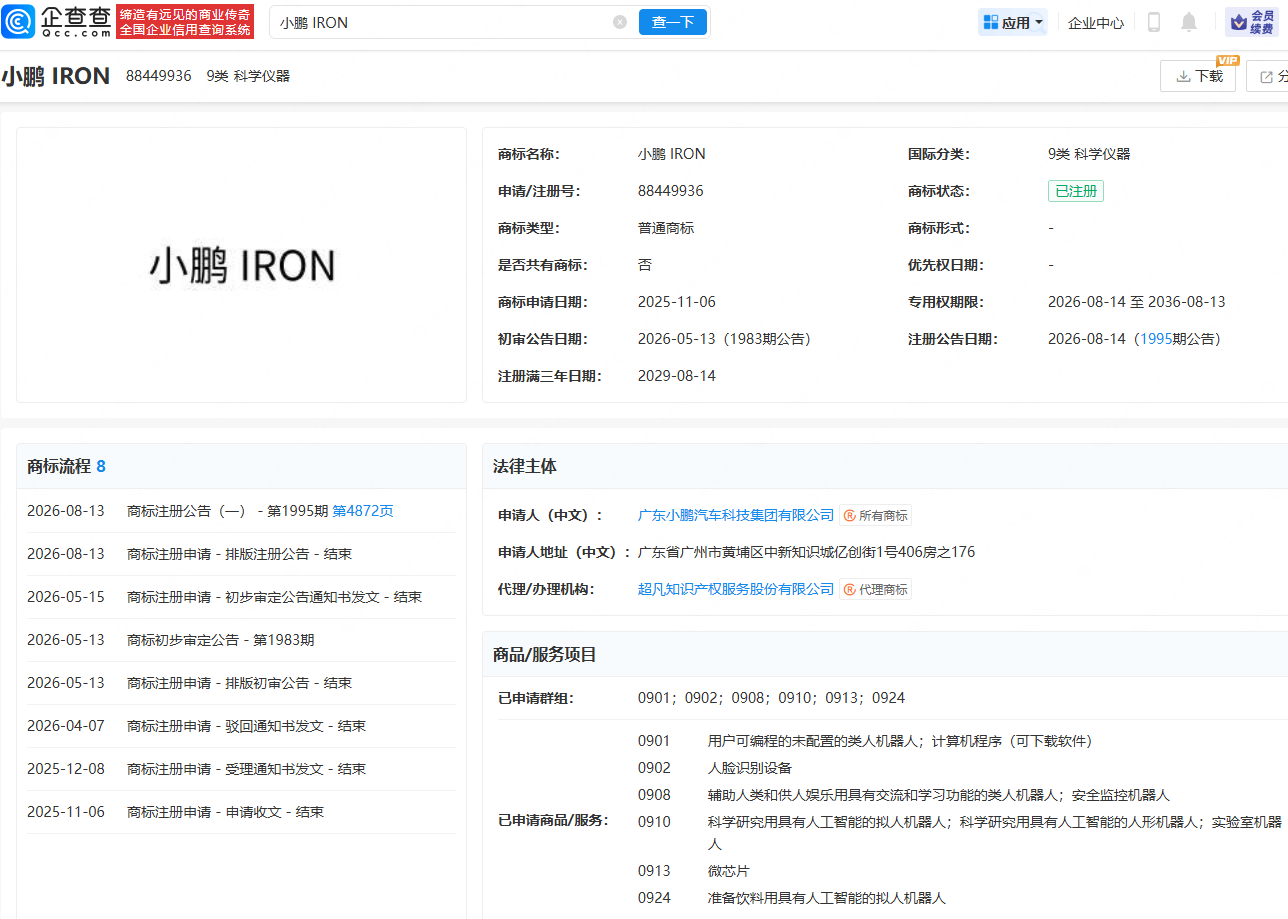The height and width of the screenshot is (919, 1288).
Task: Click the 代理商标 badge next to agency
Action: pos(876,590)
